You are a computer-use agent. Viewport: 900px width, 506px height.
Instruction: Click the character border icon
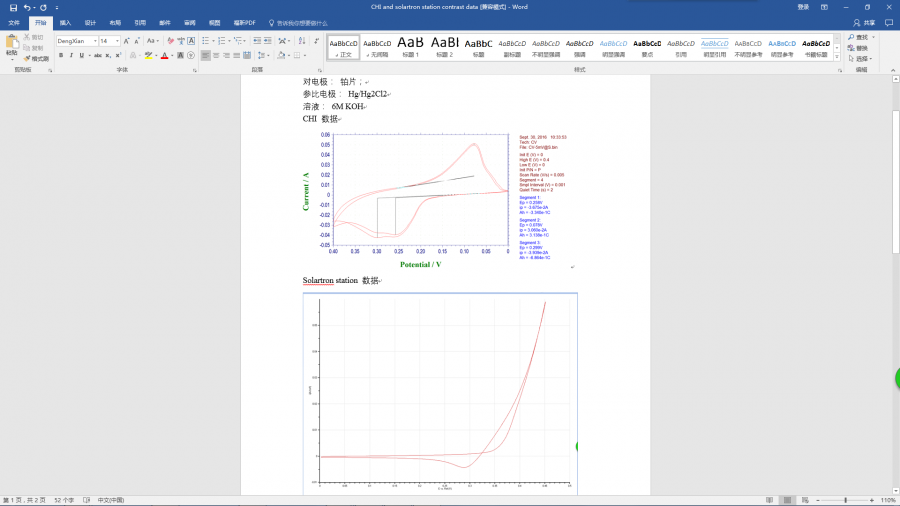[191, 41]
